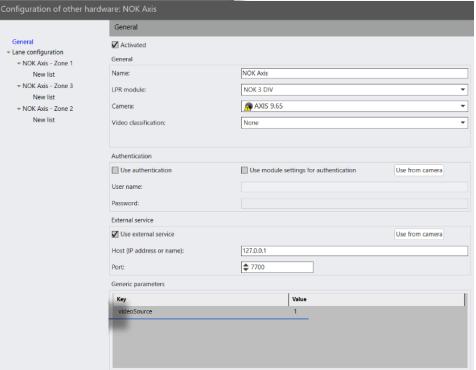The image size is (476, 370).
Task: Click the Port stepper arrows
Action: pyautogui.click(x=246, y=267)
